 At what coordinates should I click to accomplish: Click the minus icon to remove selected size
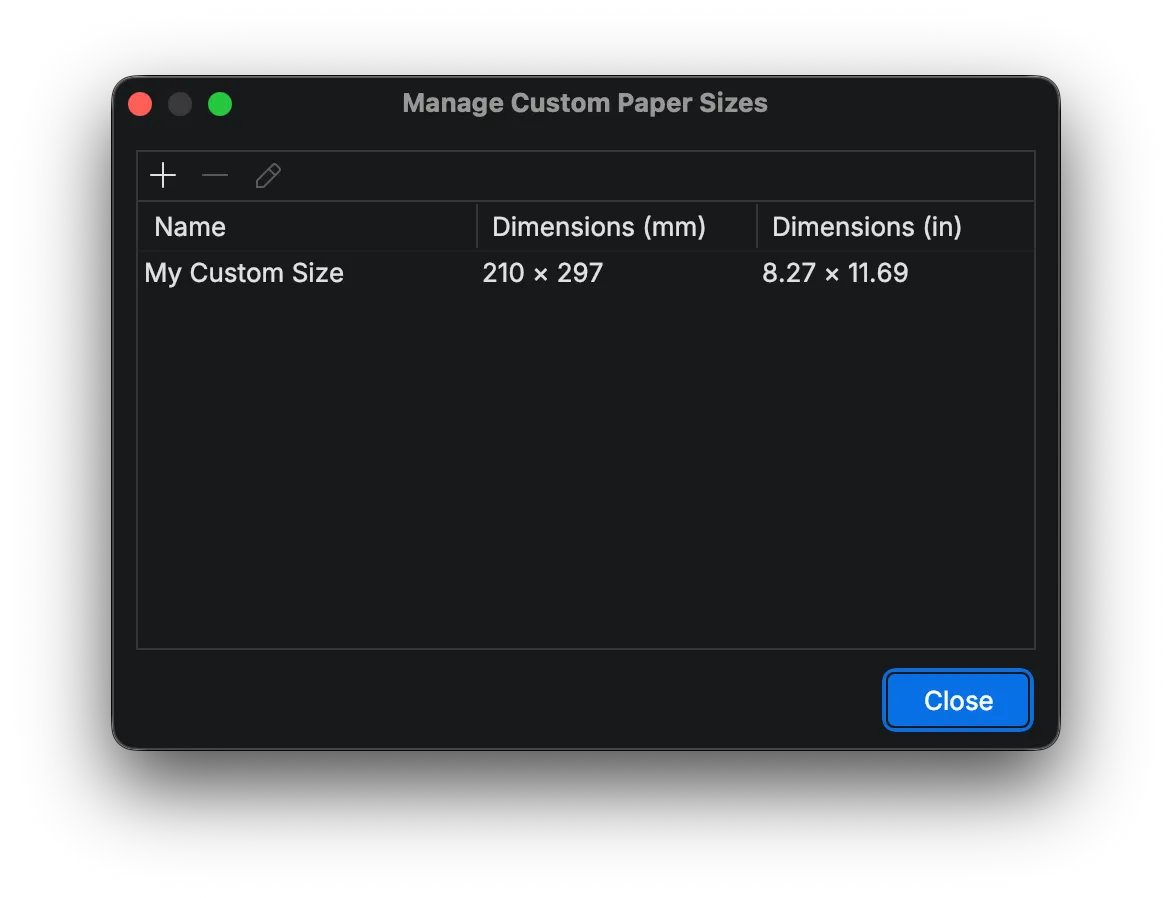click(x=214, y=175)
